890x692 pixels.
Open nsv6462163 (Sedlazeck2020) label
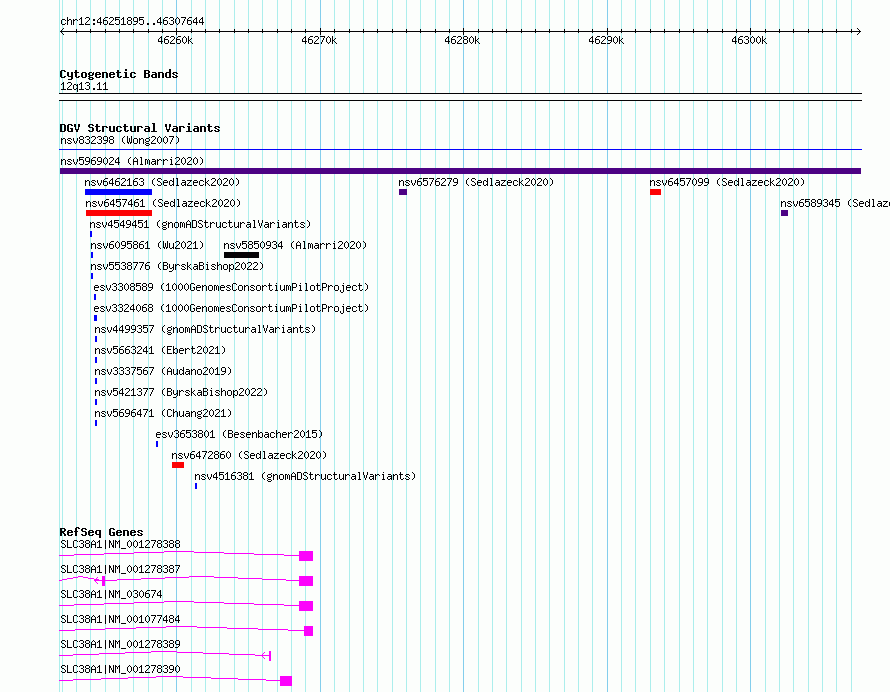(162, 182)
